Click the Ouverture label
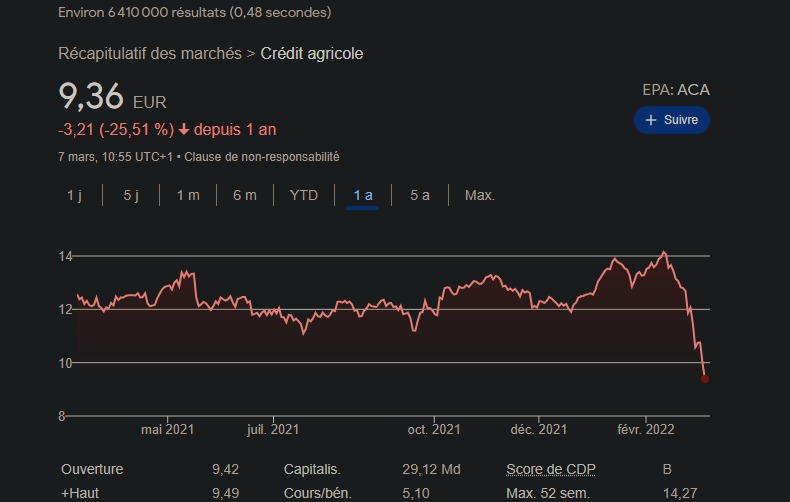The height and width of the screenshot is (502, 790). click(x=92, y=469)
